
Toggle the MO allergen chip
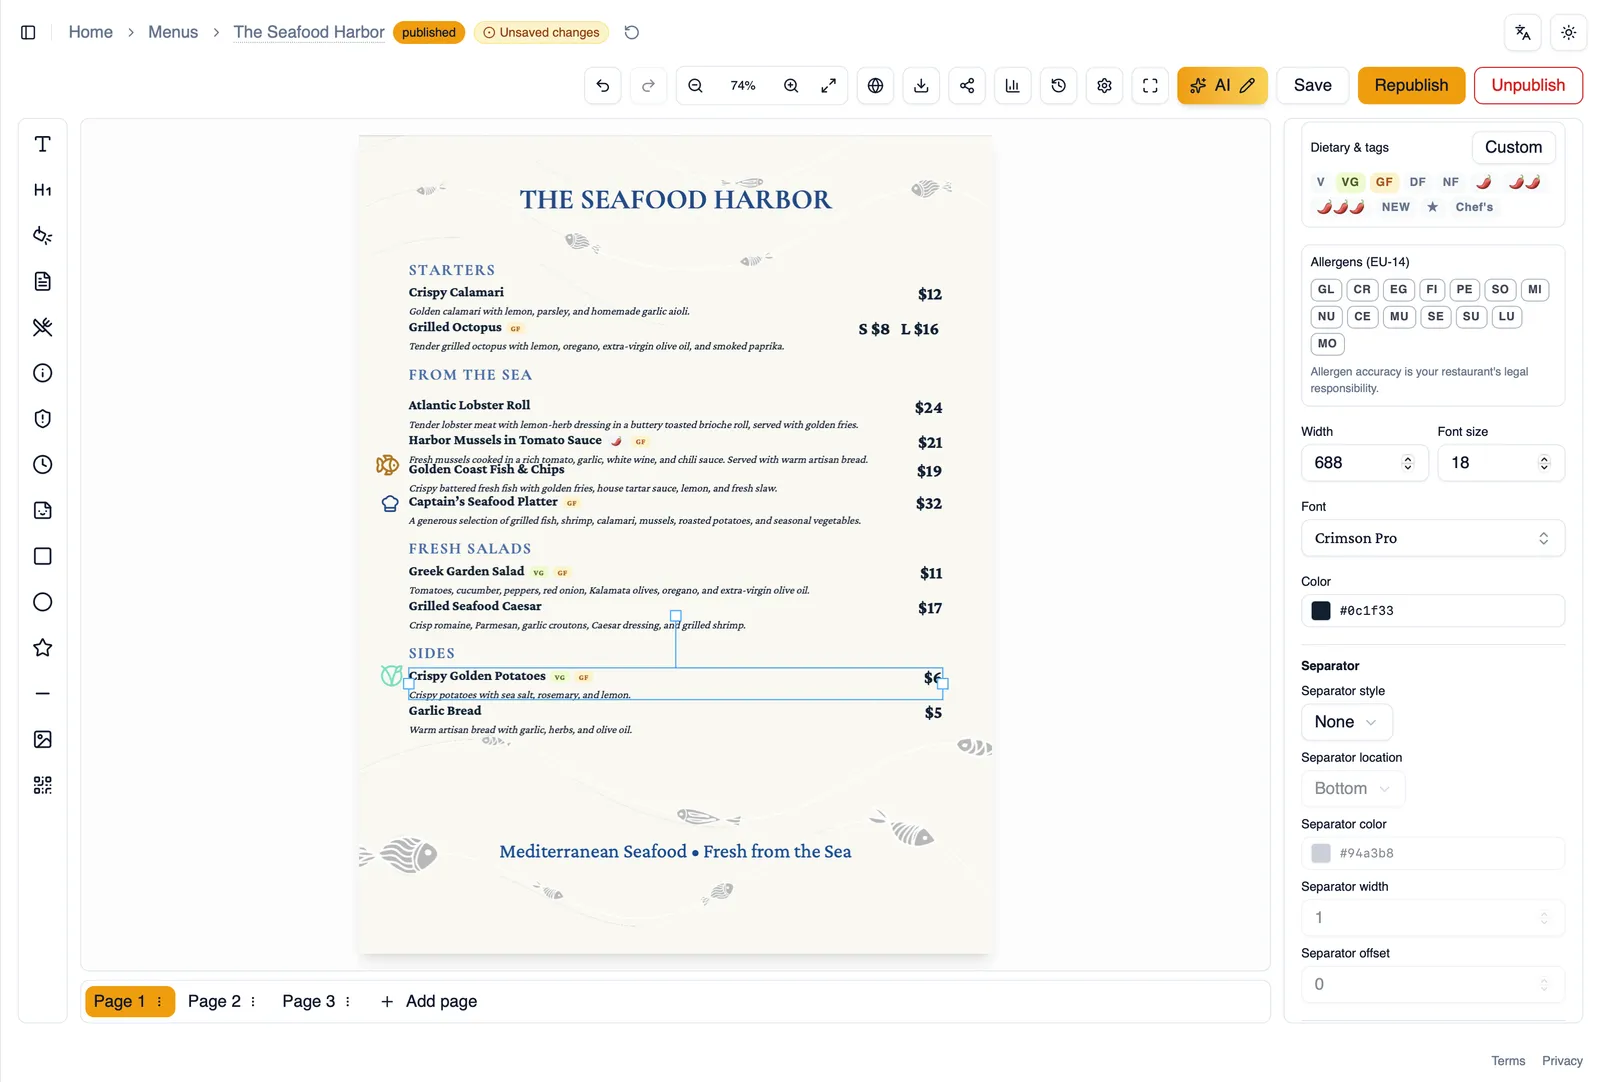click(x=1327, y=344)
